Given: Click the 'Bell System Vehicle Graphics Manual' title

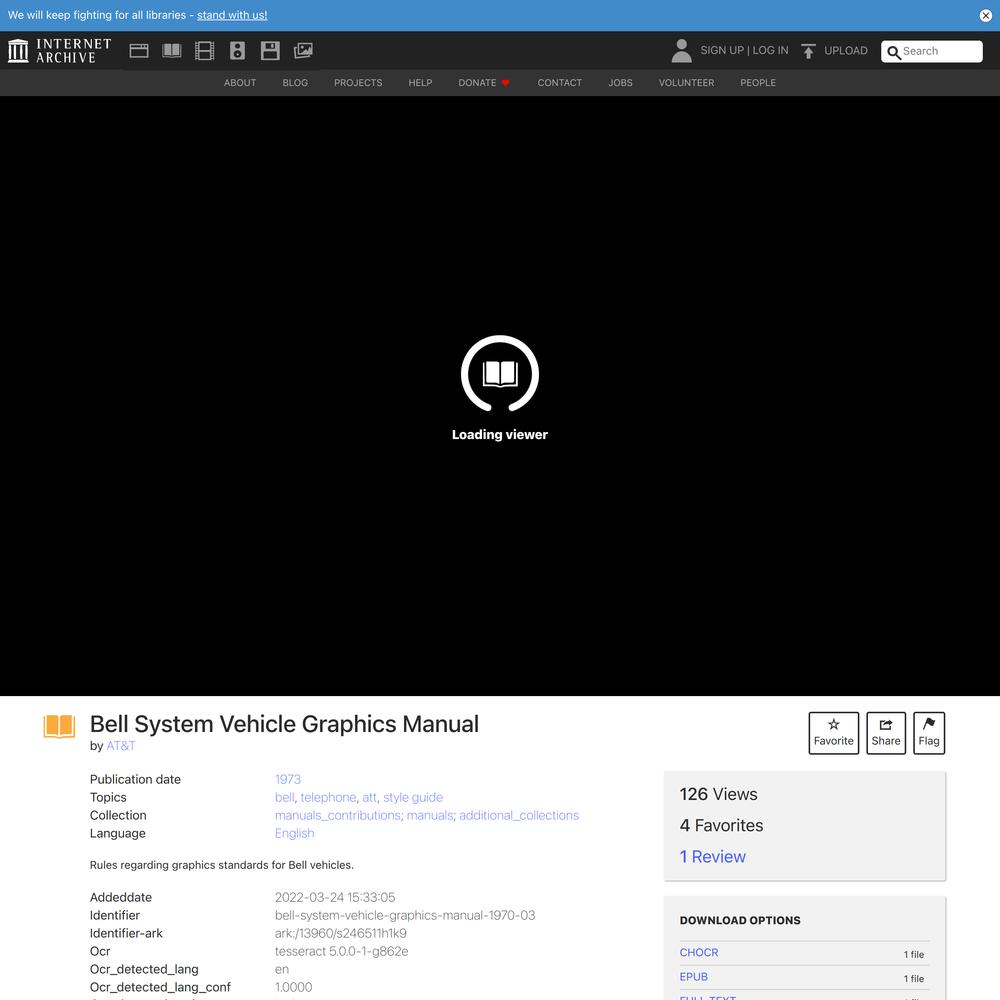Looking at the screenshot, I should coord(284,724).
